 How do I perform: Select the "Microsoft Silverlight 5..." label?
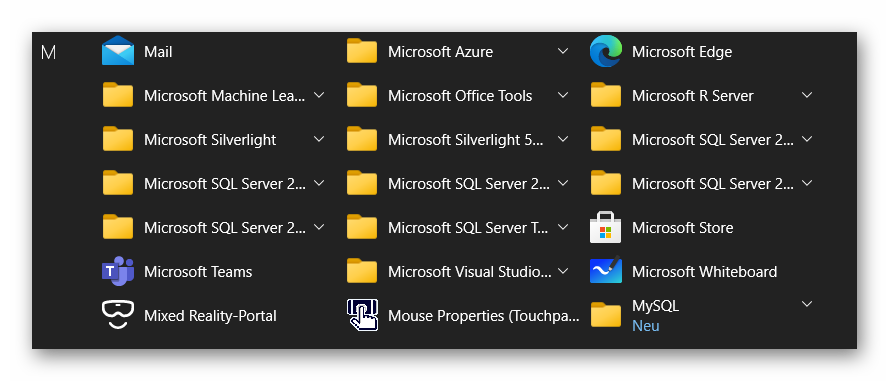465,140
